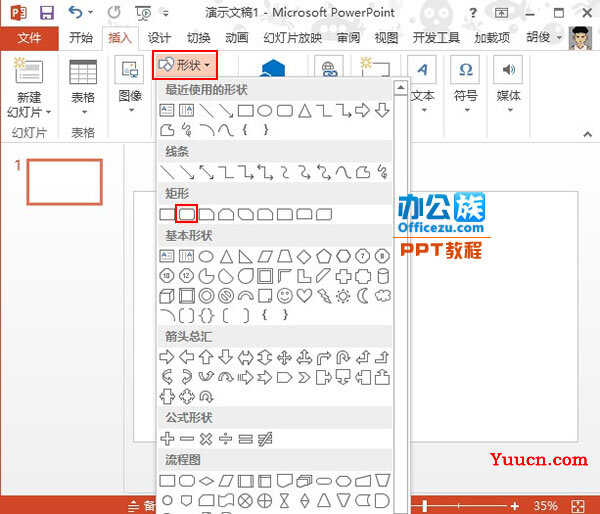
Task: Select the Diamond shape in 基本形状
Action: point(304,256)
